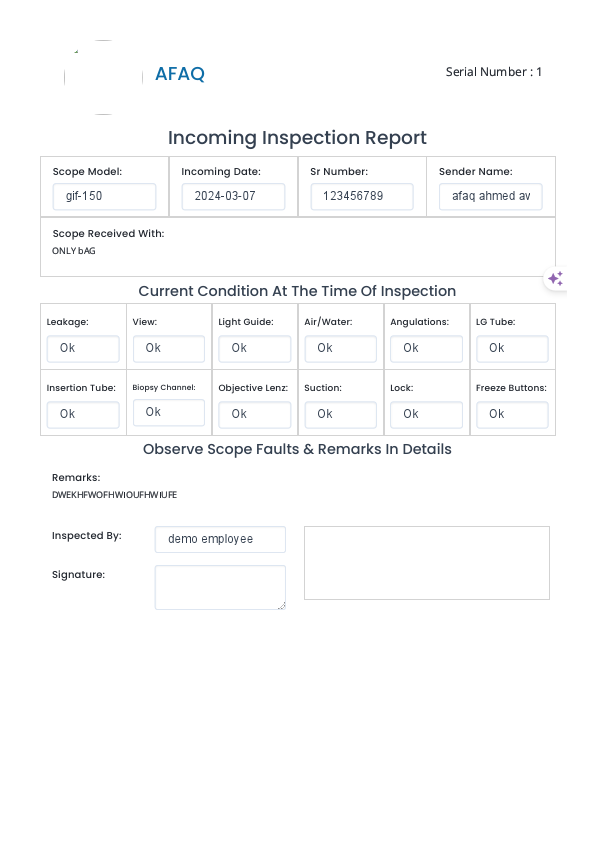Select the Air/Water condition field
This screenshot has width=595, height=842.
coord(340,348)
